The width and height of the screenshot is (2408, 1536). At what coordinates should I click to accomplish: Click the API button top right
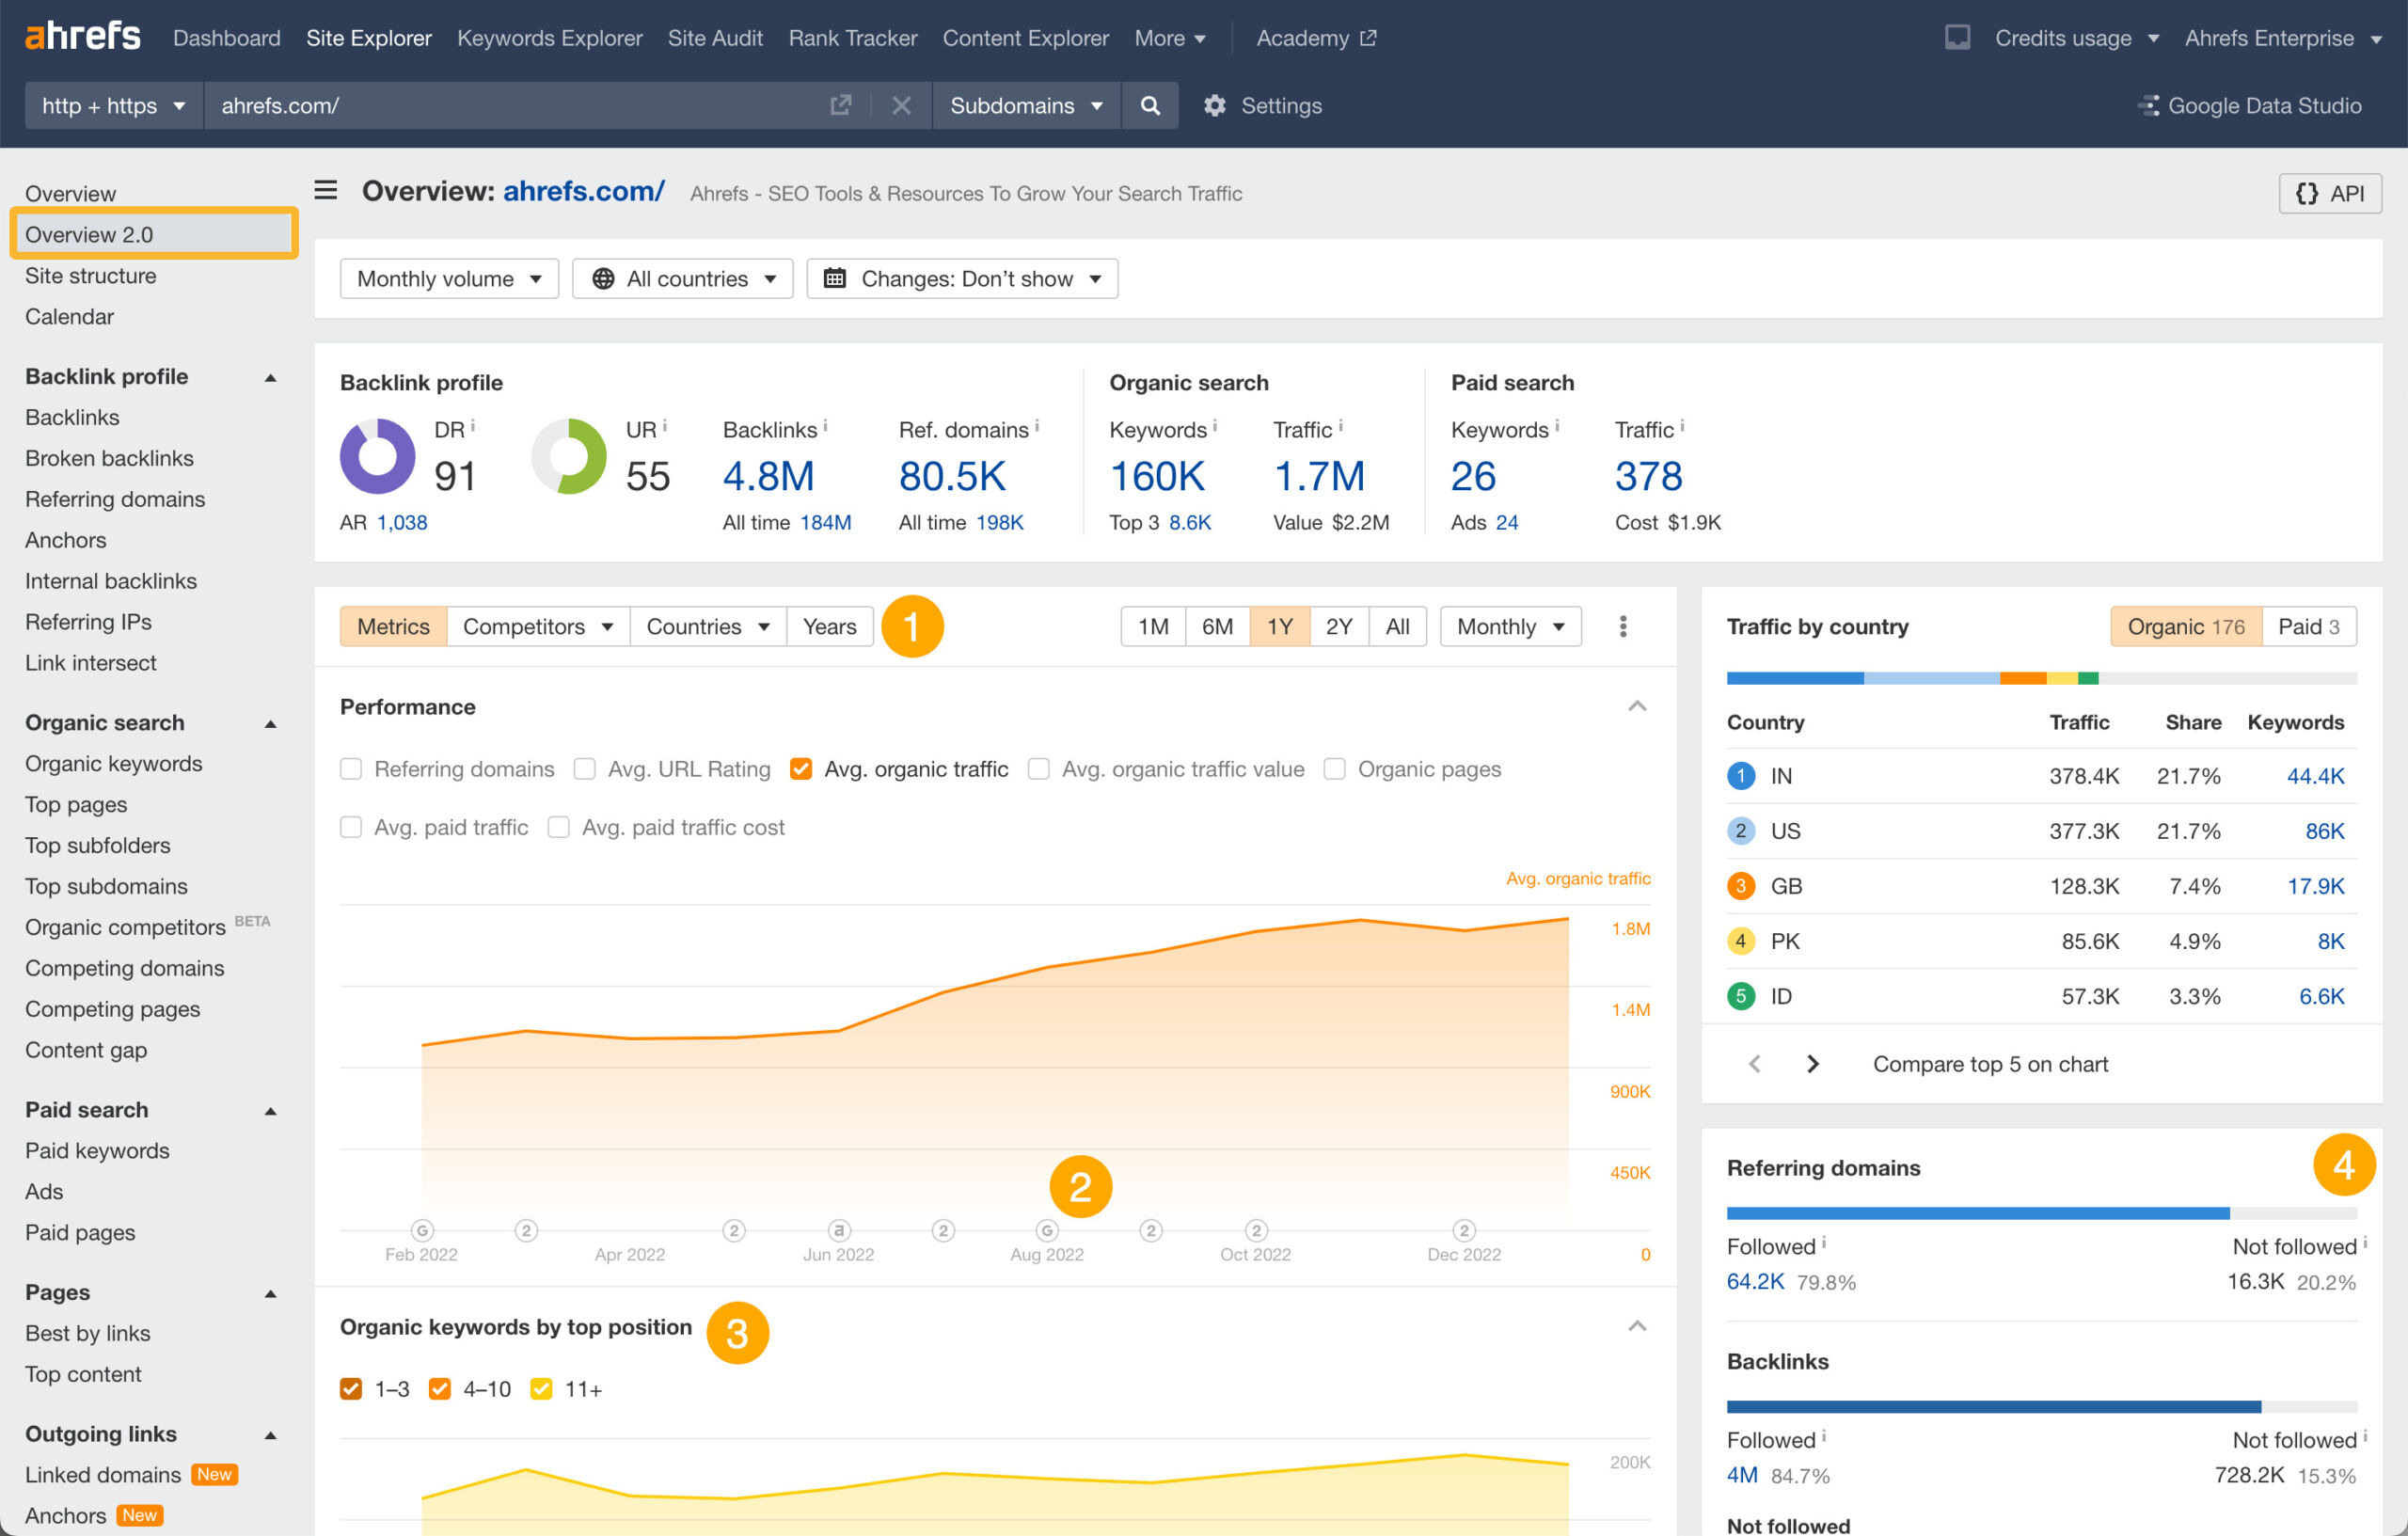click(2329, 191)
